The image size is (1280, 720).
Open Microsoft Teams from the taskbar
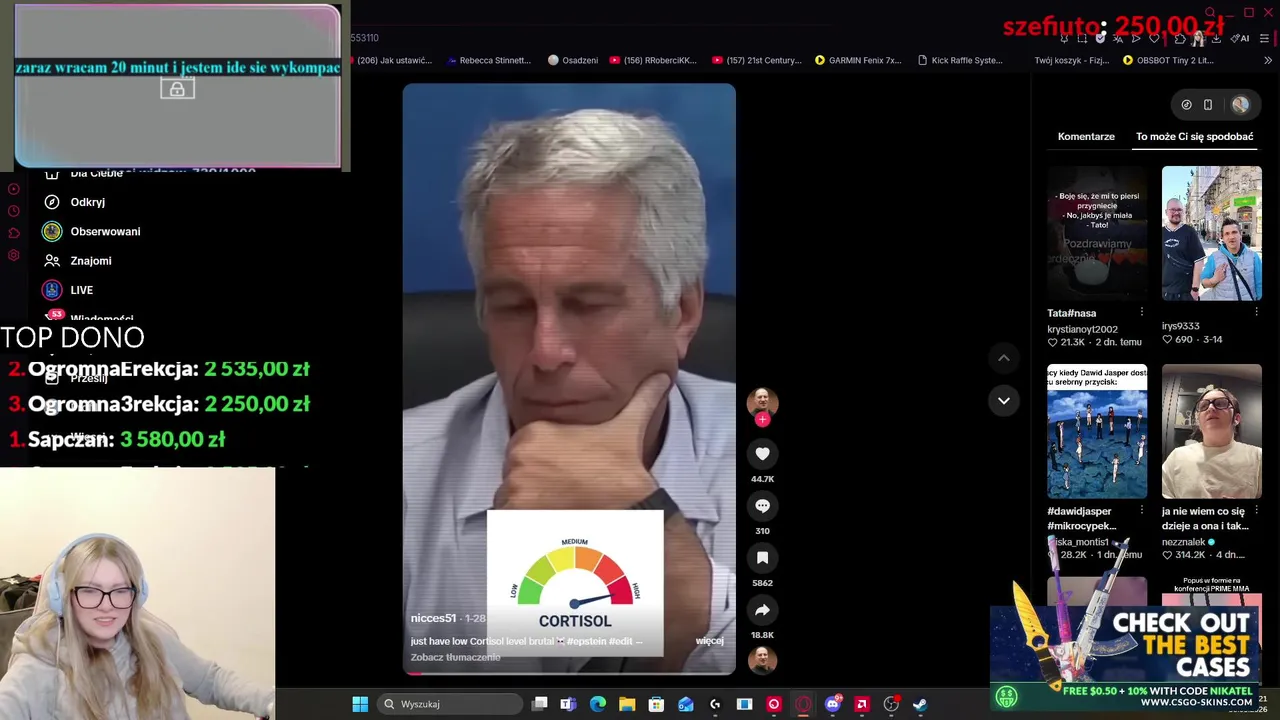pos(568,704)
